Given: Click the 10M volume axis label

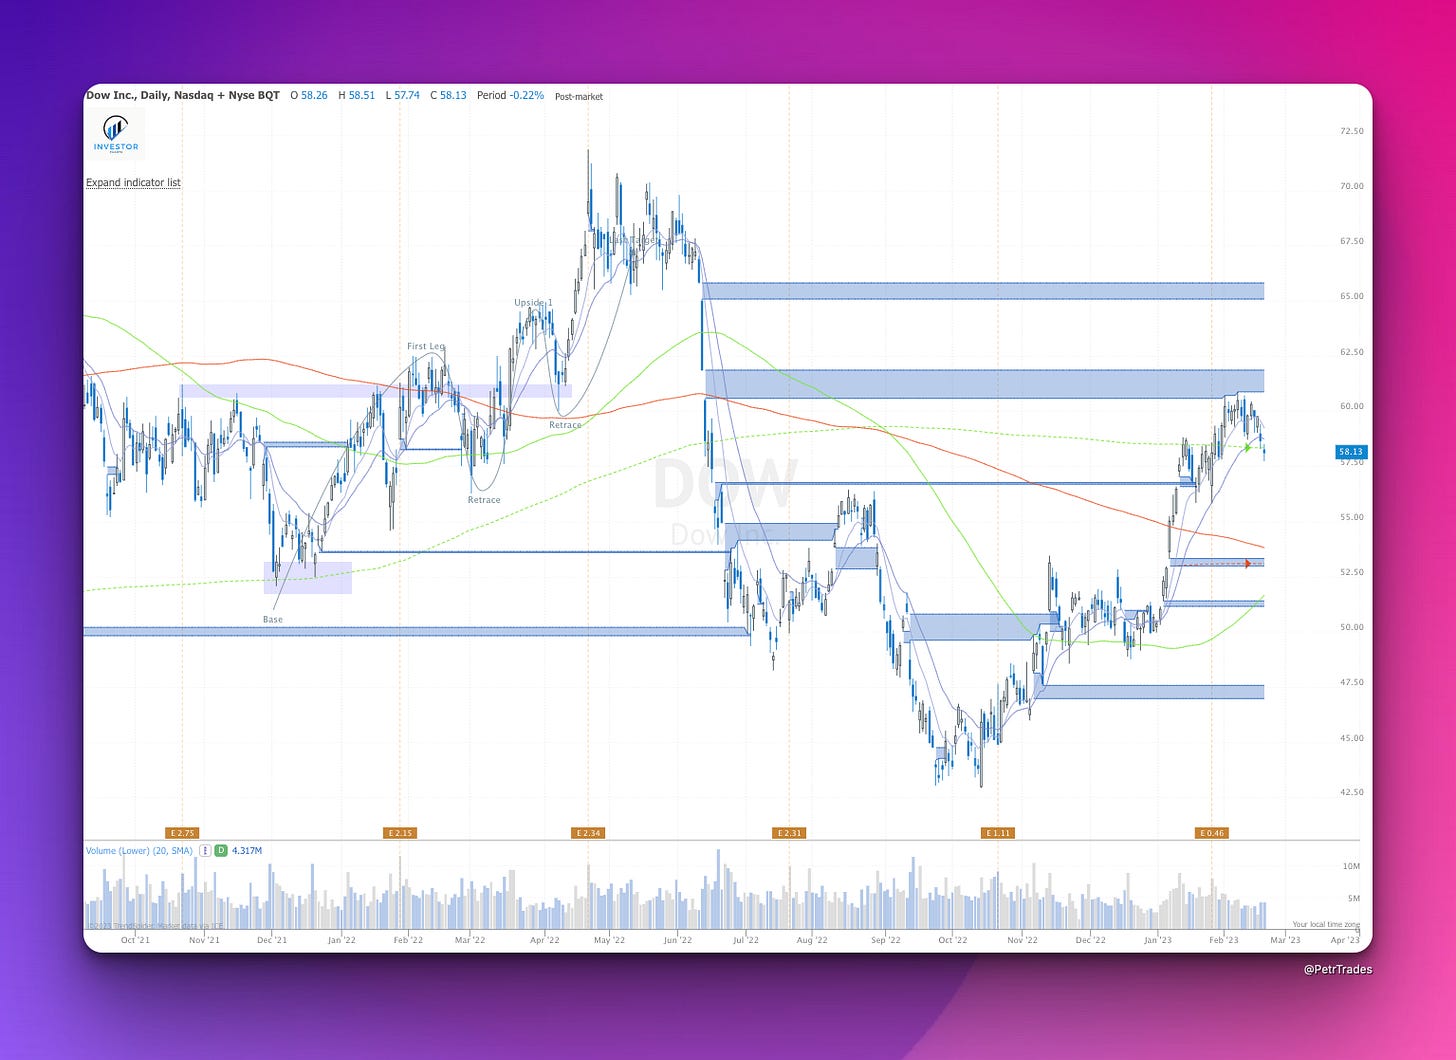Looking at the screenshot, I should click(x=1351, y=866).
